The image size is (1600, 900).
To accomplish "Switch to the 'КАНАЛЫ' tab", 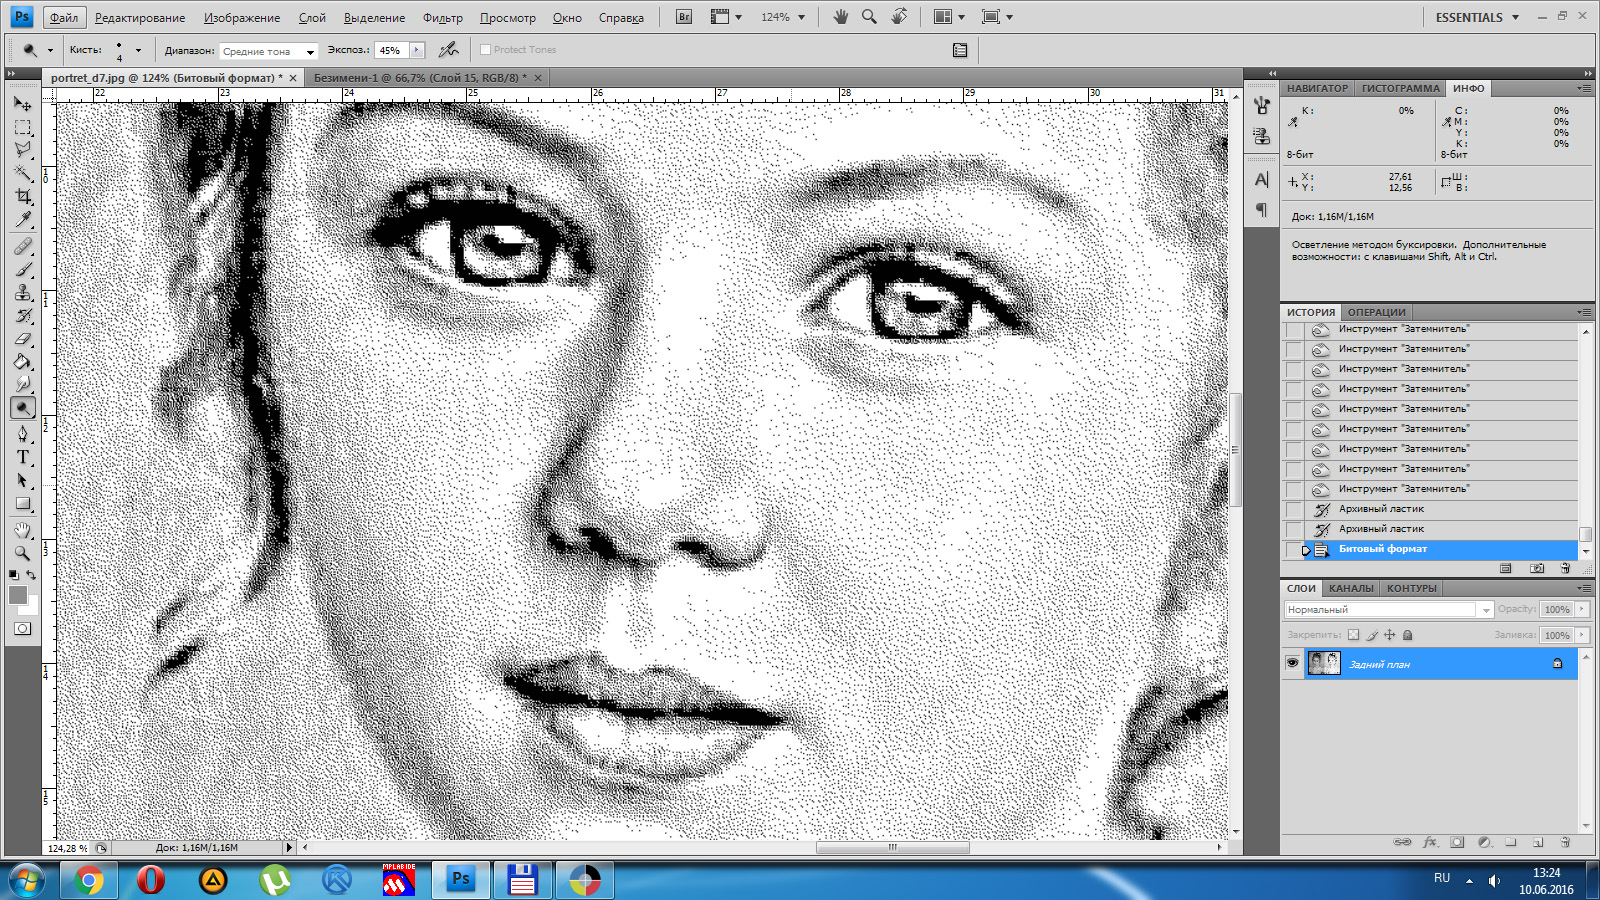I will [x=1351, y=588].
